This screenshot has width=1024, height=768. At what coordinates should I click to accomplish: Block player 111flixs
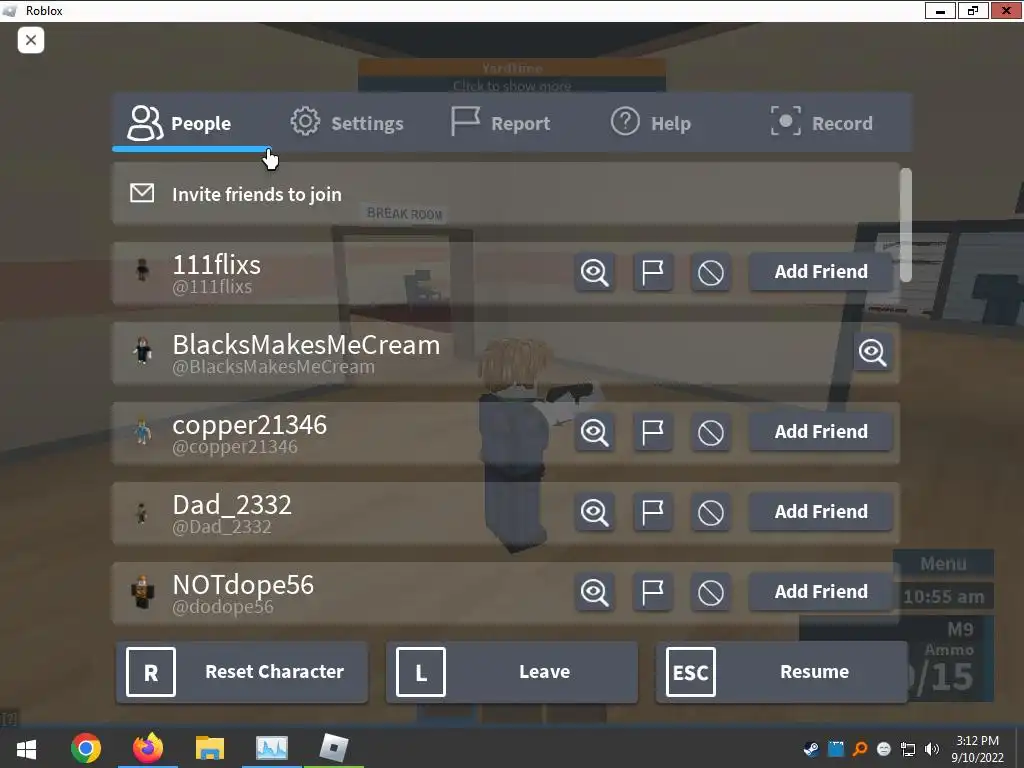point(711,272)
